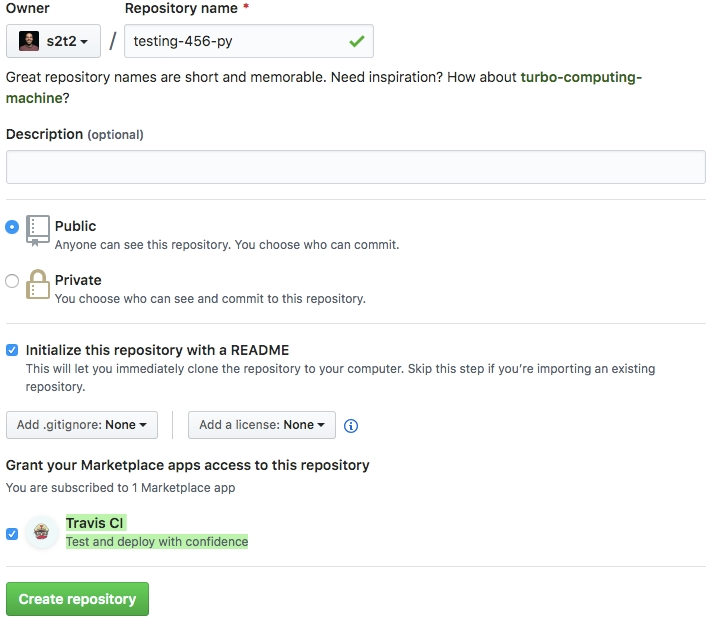The image size is (716, 624).
Task: Uncheck the Travis CI access checkbox
Action: 12,533
